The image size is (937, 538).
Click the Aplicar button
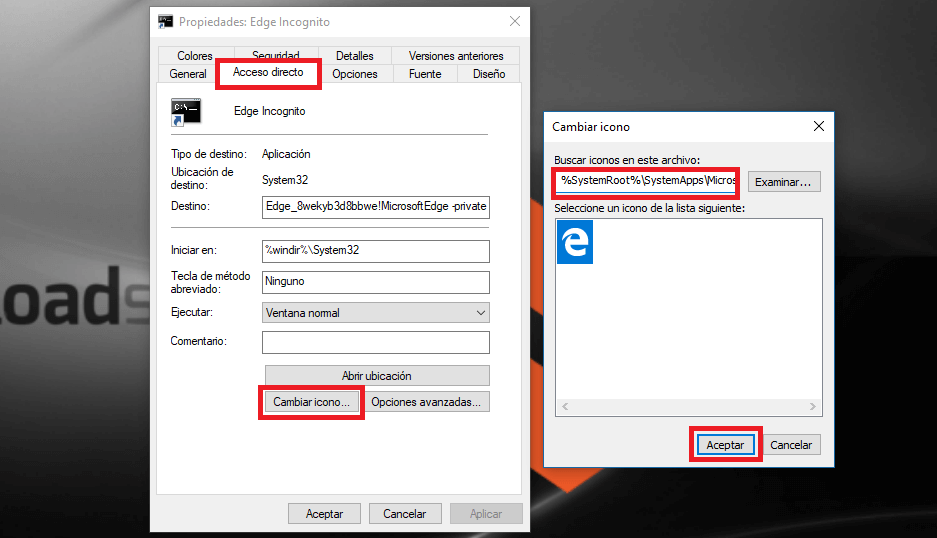pyautogui.click(x=486, y=513)
